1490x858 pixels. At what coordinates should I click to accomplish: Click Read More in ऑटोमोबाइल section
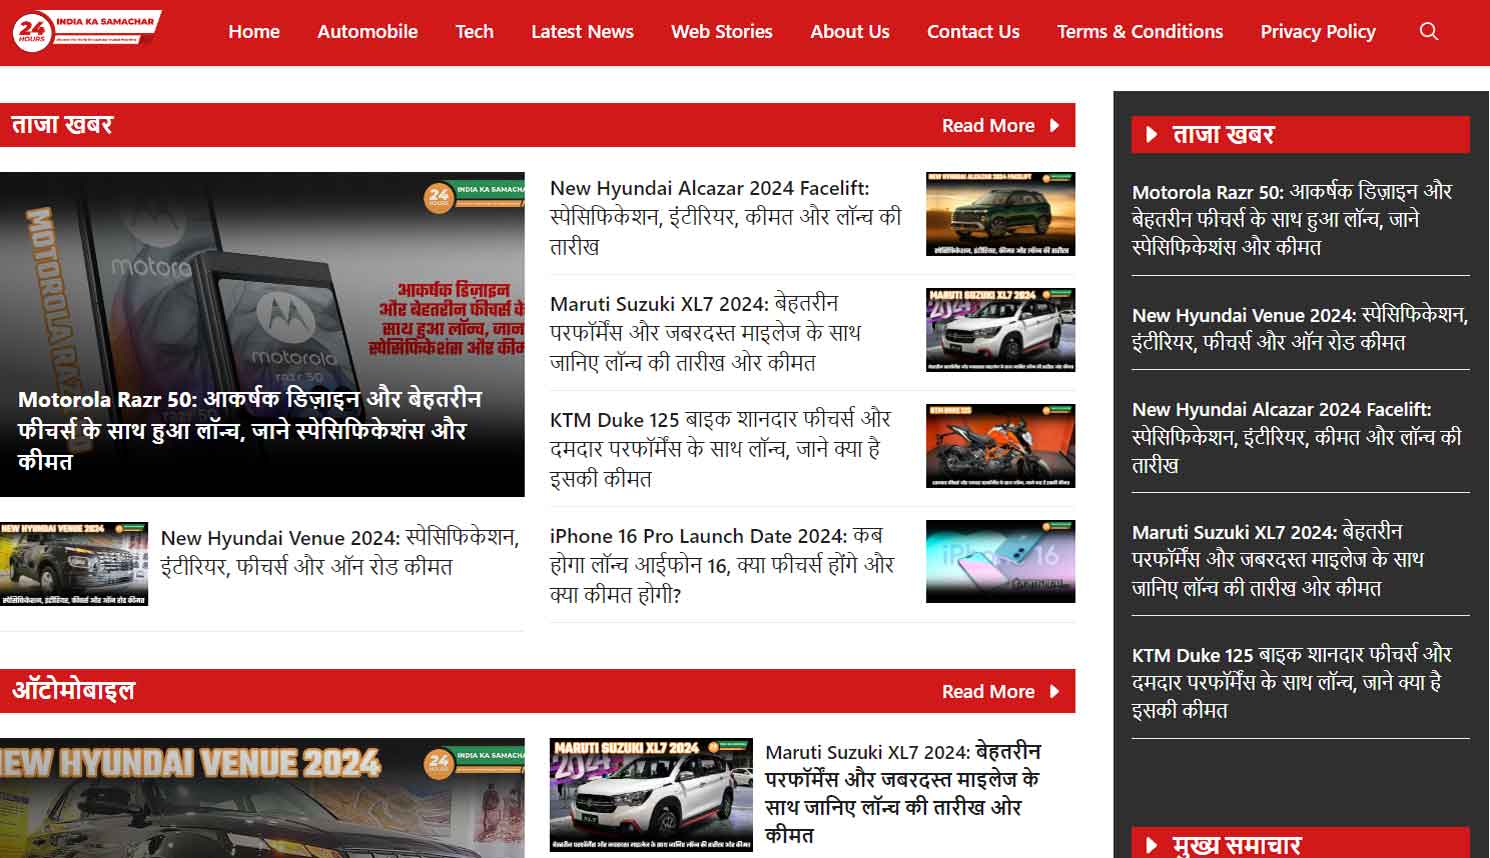987,692
